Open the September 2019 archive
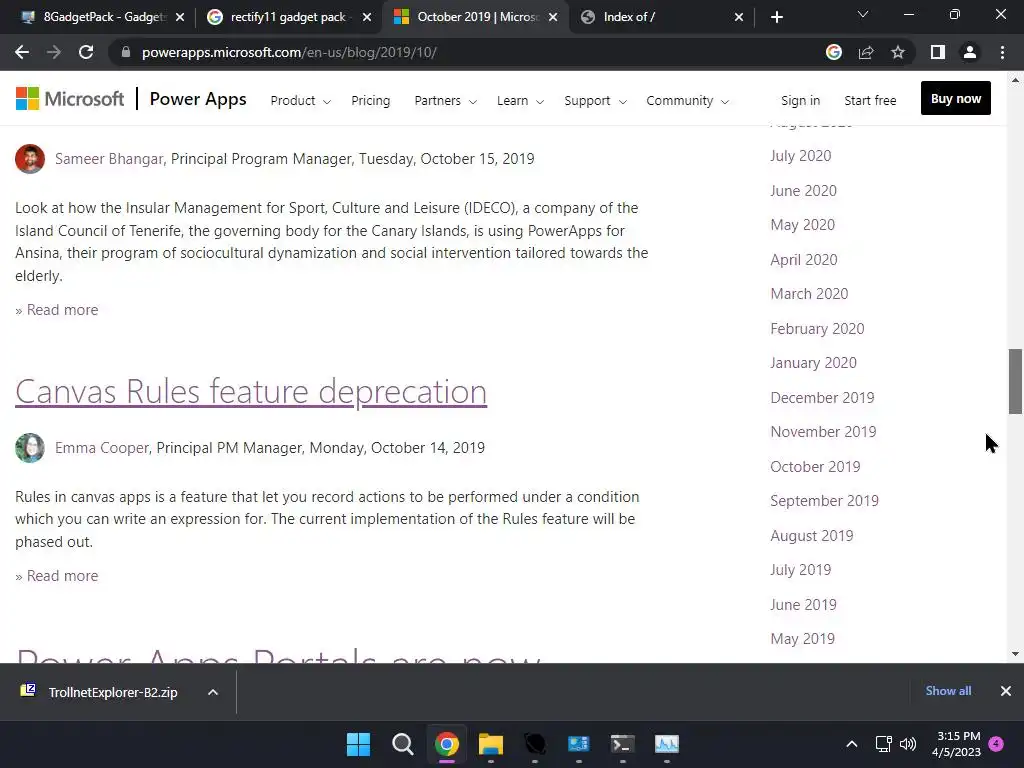The height and width of the screenshot is (768, 1024). tap(824, 501)
